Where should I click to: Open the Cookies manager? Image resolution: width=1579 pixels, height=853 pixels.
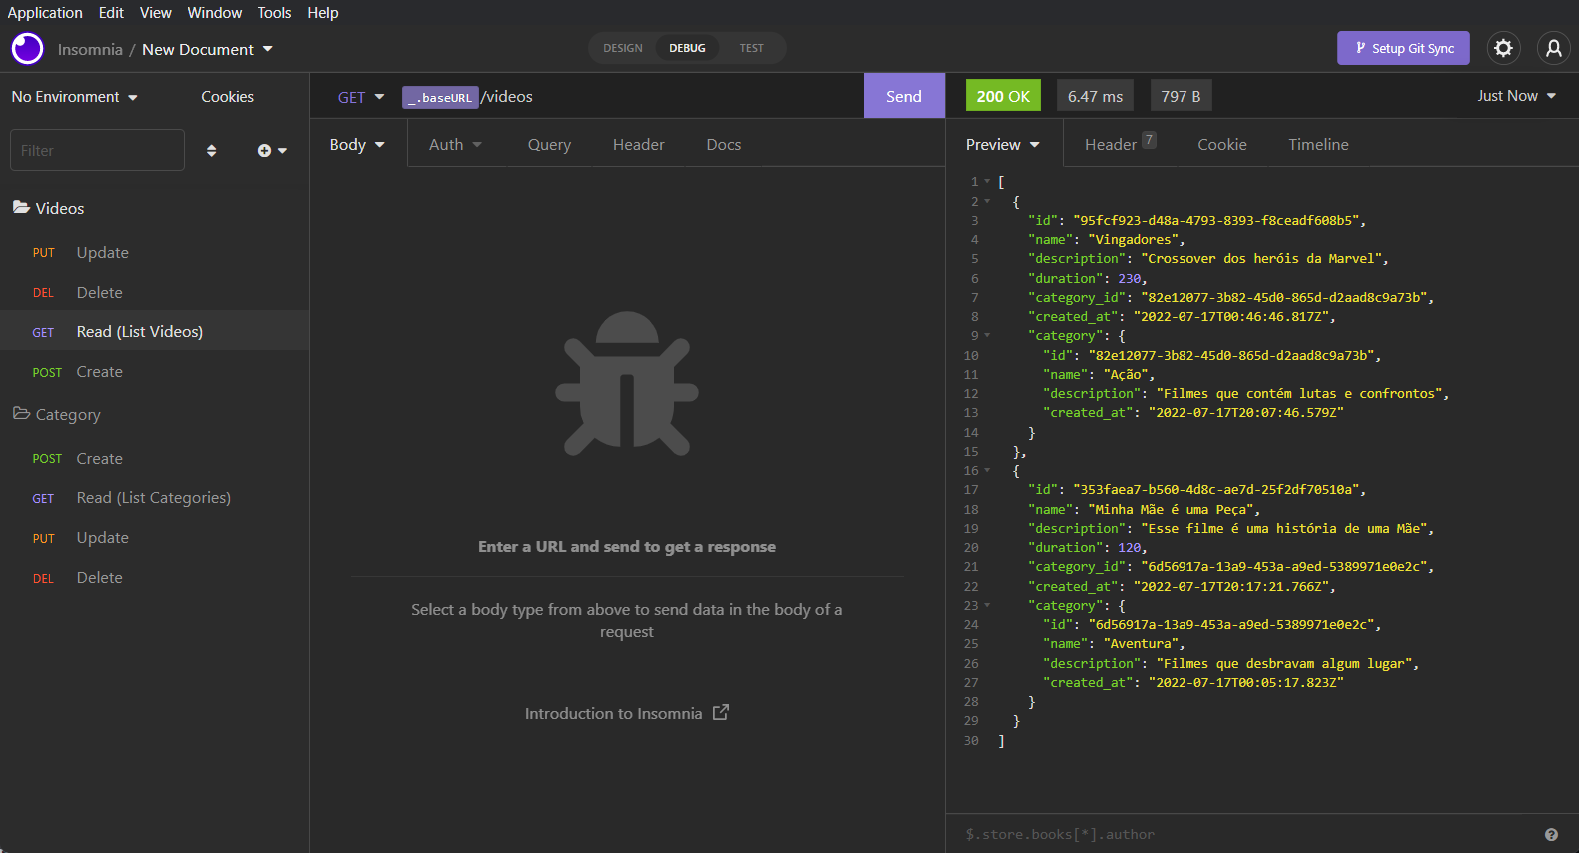(227, 97)
